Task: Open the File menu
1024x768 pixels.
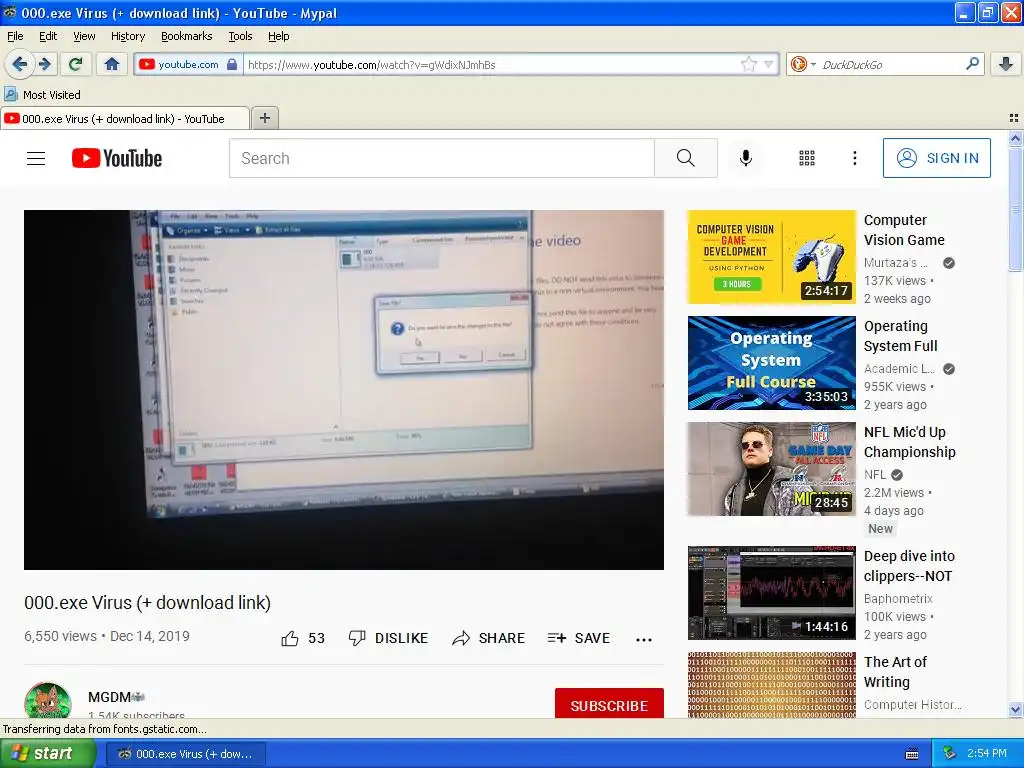Action: (x=15, y=36)
